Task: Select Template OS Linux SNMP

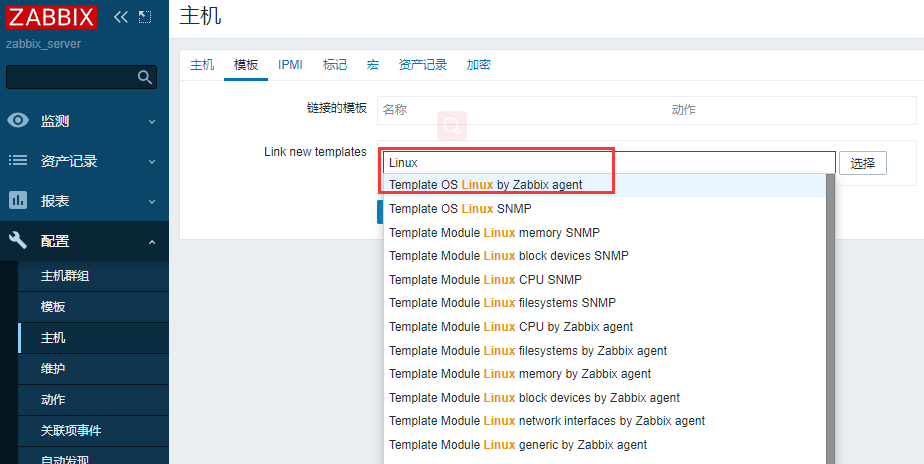Action: coord(605,209)
